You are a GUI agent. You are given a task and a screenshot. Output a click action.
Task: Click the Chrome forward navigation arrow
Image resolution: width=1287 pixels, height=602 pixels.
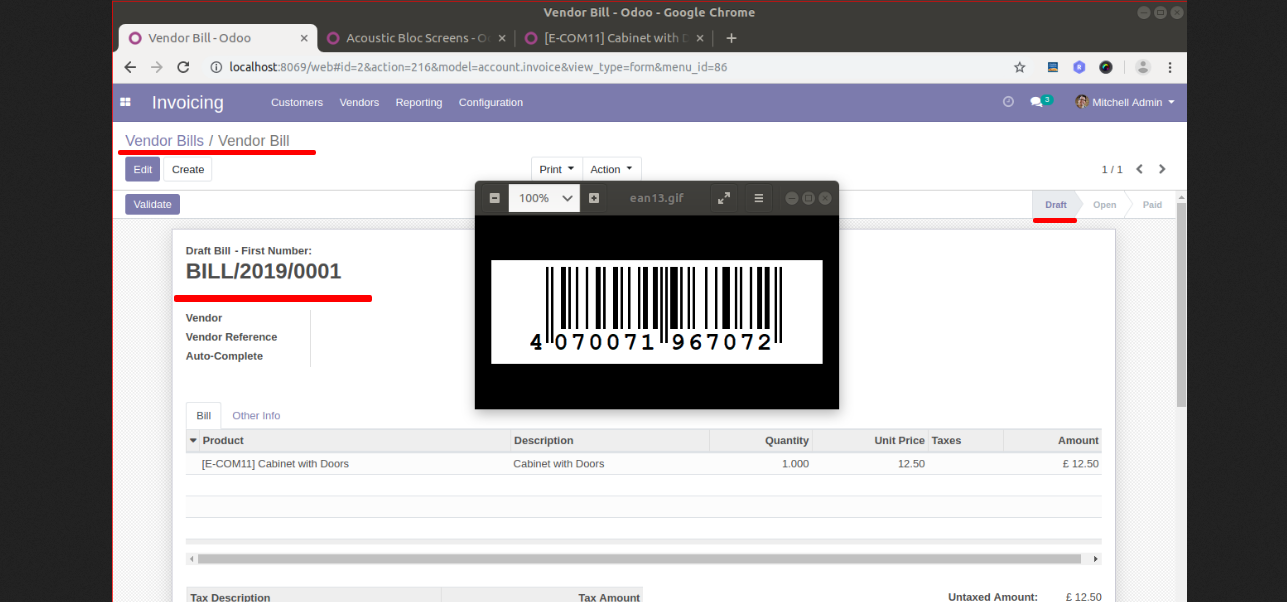click(156, 67)
